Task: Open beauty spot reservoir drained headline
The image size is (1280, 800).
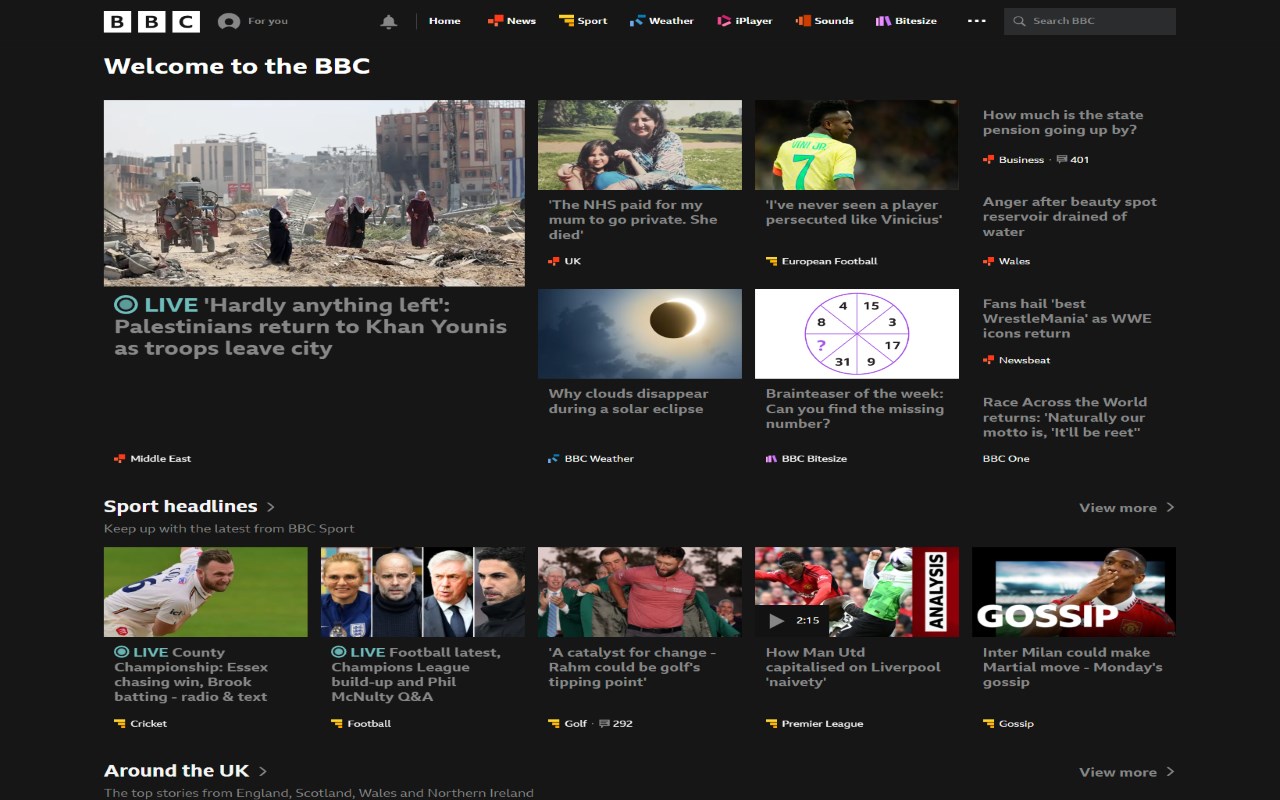Action: (x=1070, y=216)
